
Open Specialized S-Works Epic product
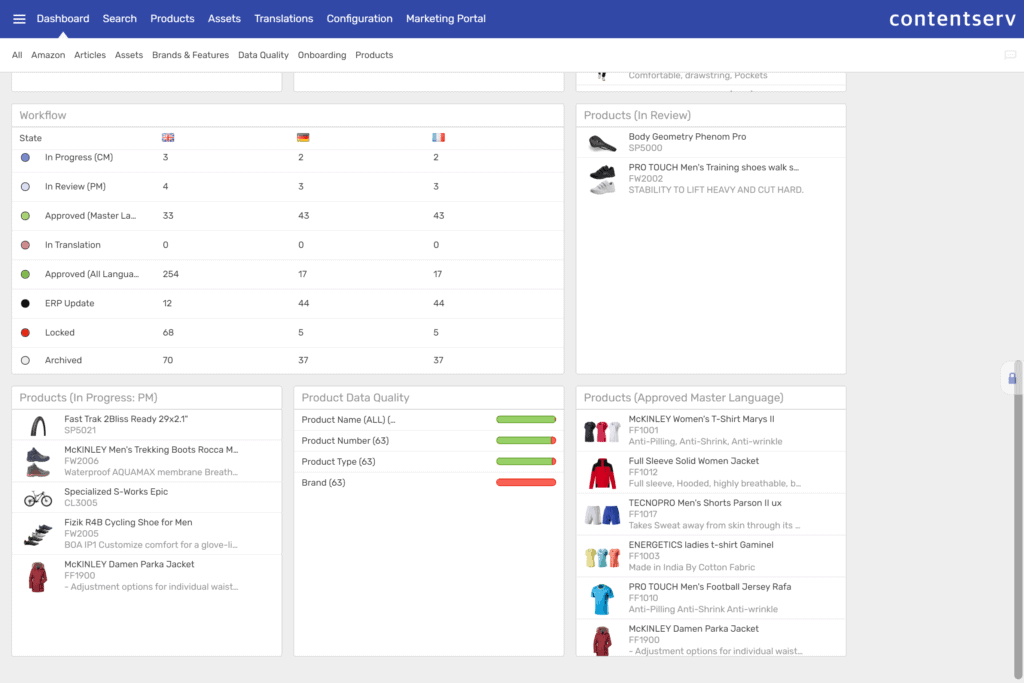(116, 492)
